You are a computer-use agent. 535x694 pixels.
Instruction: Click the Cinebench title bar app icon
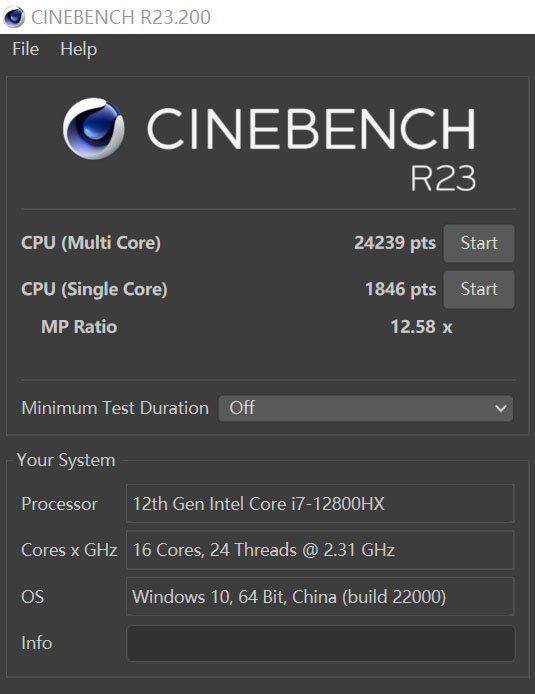point(14,17)
